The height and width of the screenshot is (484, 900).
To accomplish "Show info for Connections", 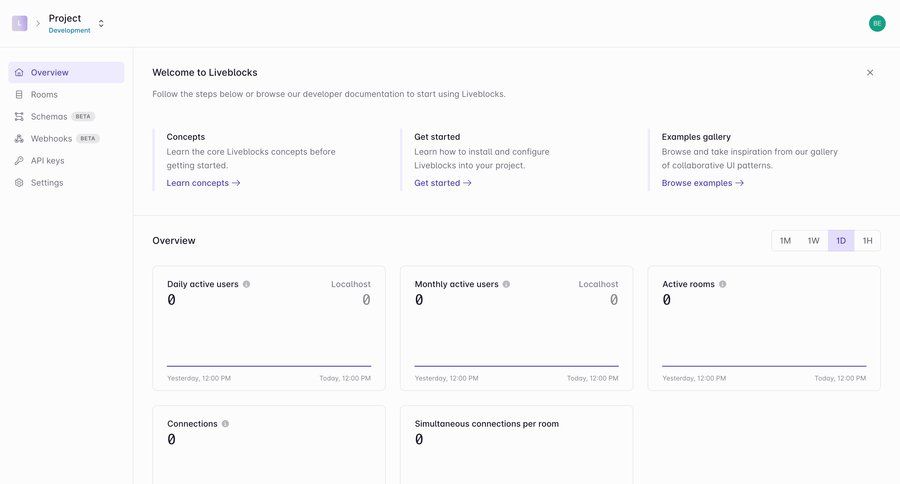I will click(225, 424).
